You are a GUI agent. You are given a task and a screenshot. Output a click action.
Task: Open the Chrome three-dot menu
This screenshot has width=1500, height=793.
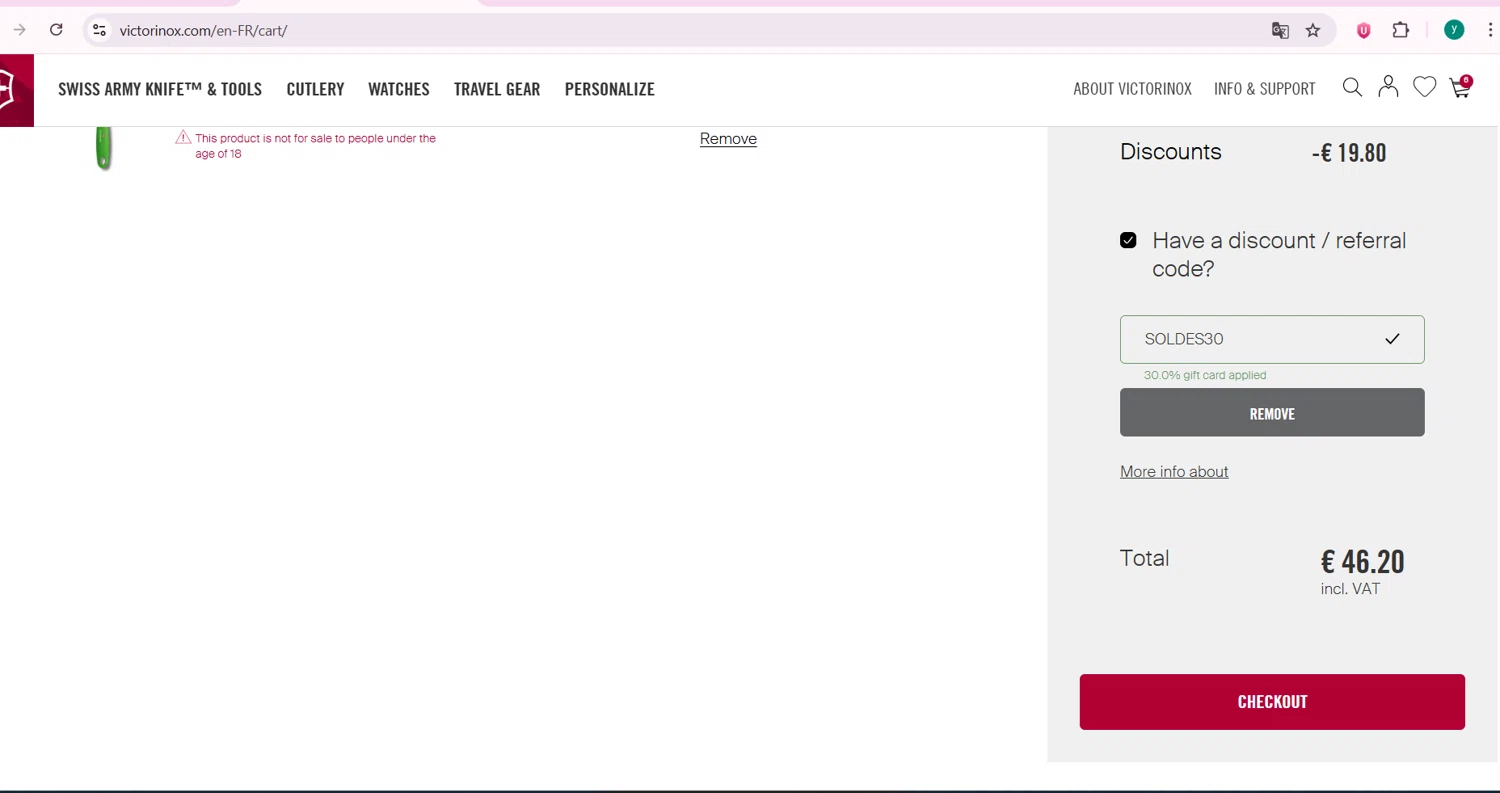1490,30
